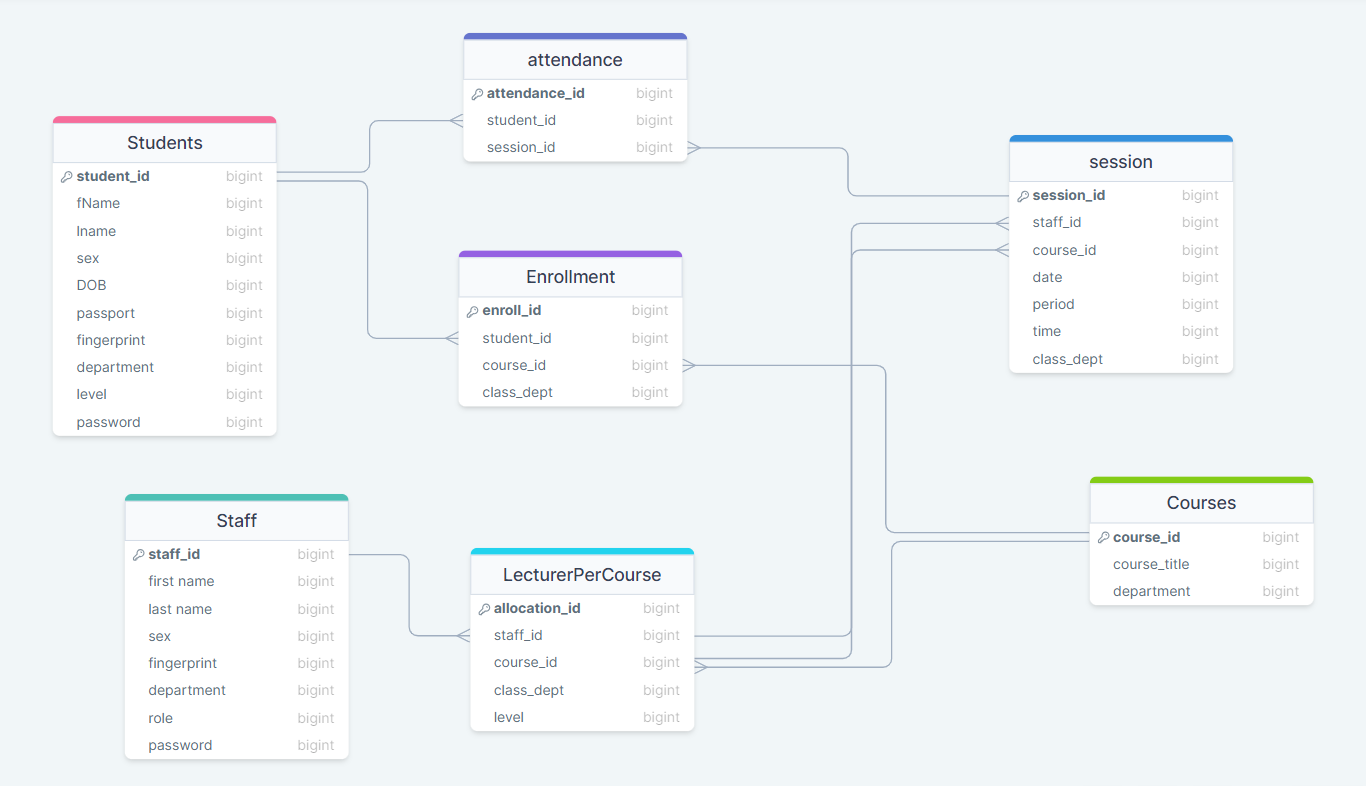This screenshot has width=1366, height=786.
Task: Click the key icon beside course_id in Courses
Action: (1103, 538)
